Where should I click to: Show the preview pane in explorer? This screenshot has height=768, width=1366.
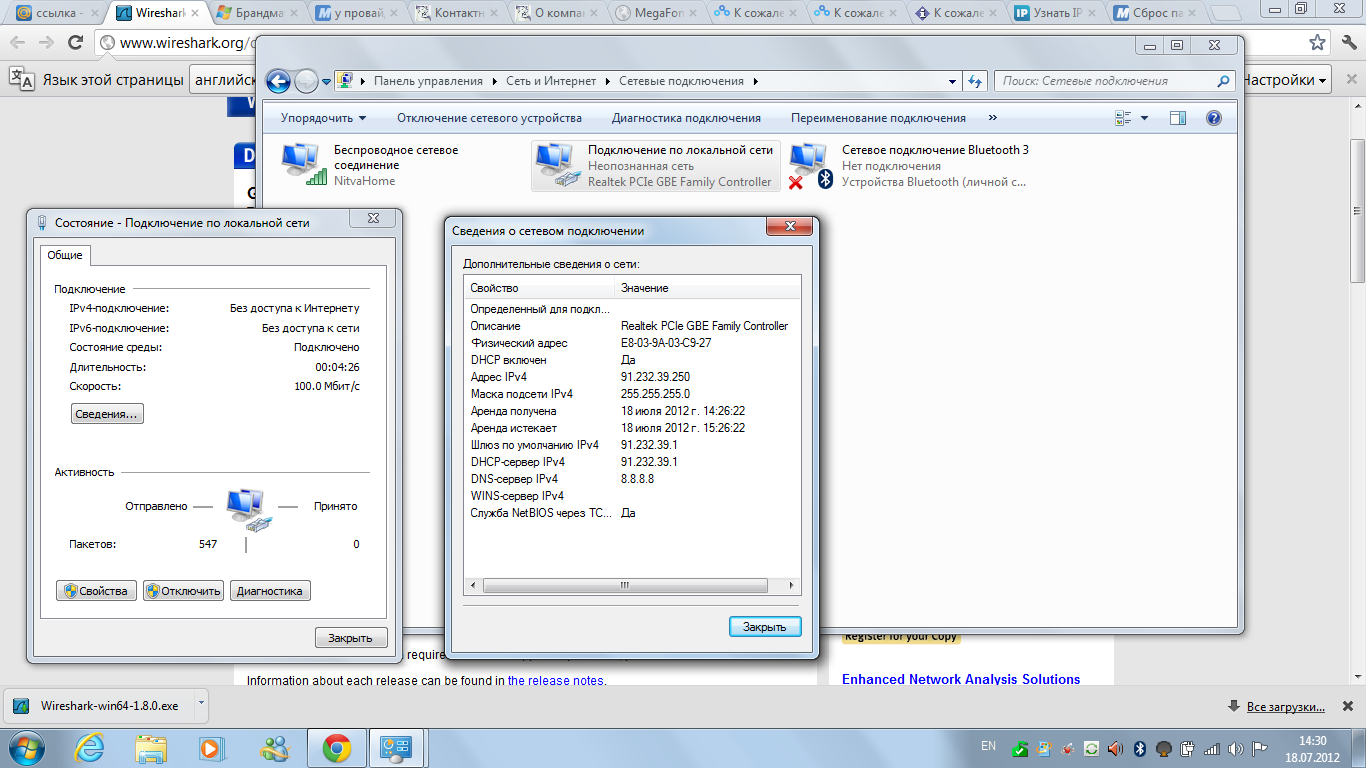coord(1178,118)
